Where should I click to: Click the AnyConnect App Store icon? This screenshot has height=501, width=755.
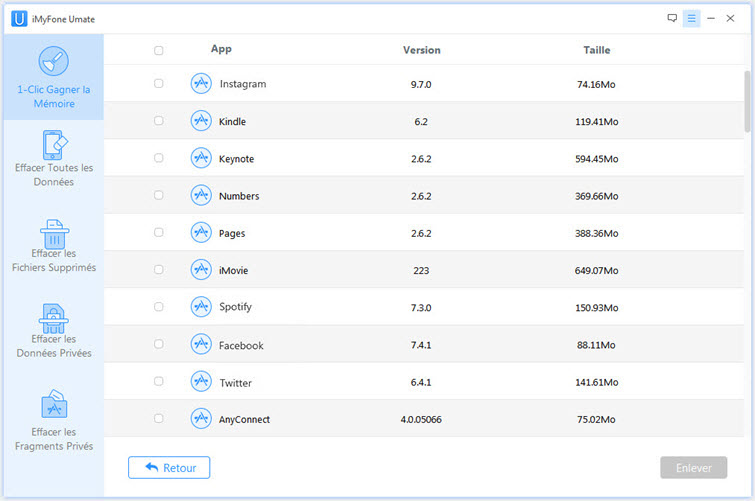(201, 418)
